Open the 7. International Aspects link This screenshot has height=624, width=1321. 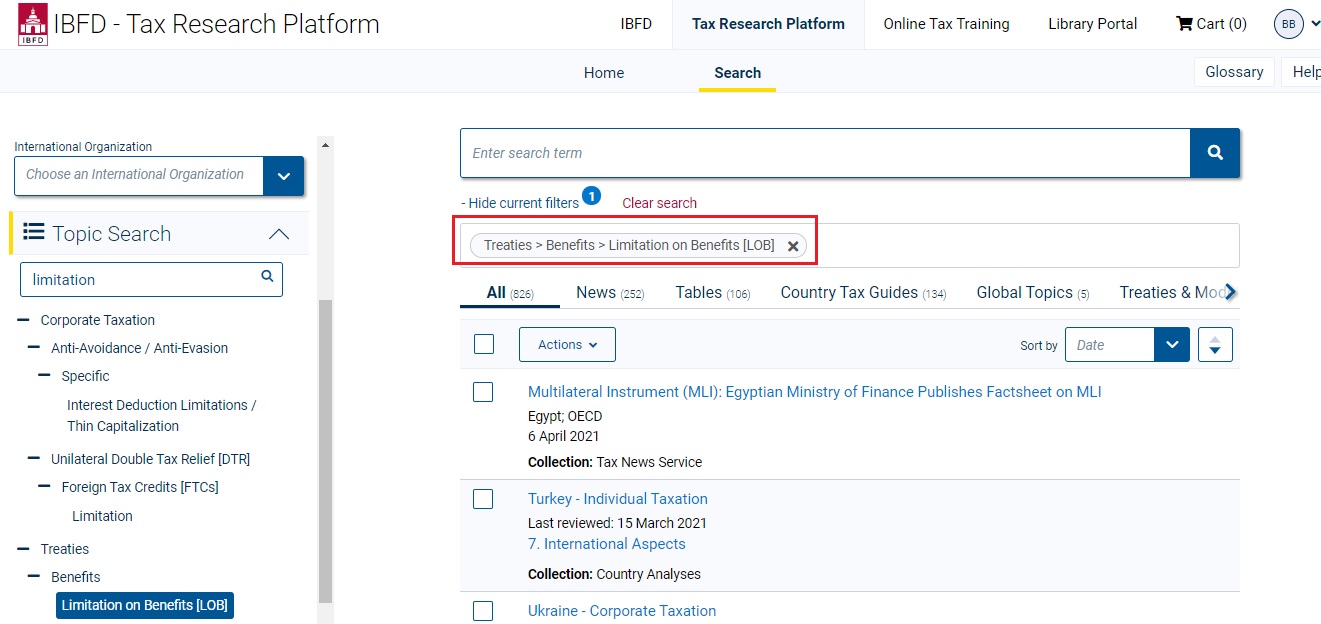pos(607,544)
